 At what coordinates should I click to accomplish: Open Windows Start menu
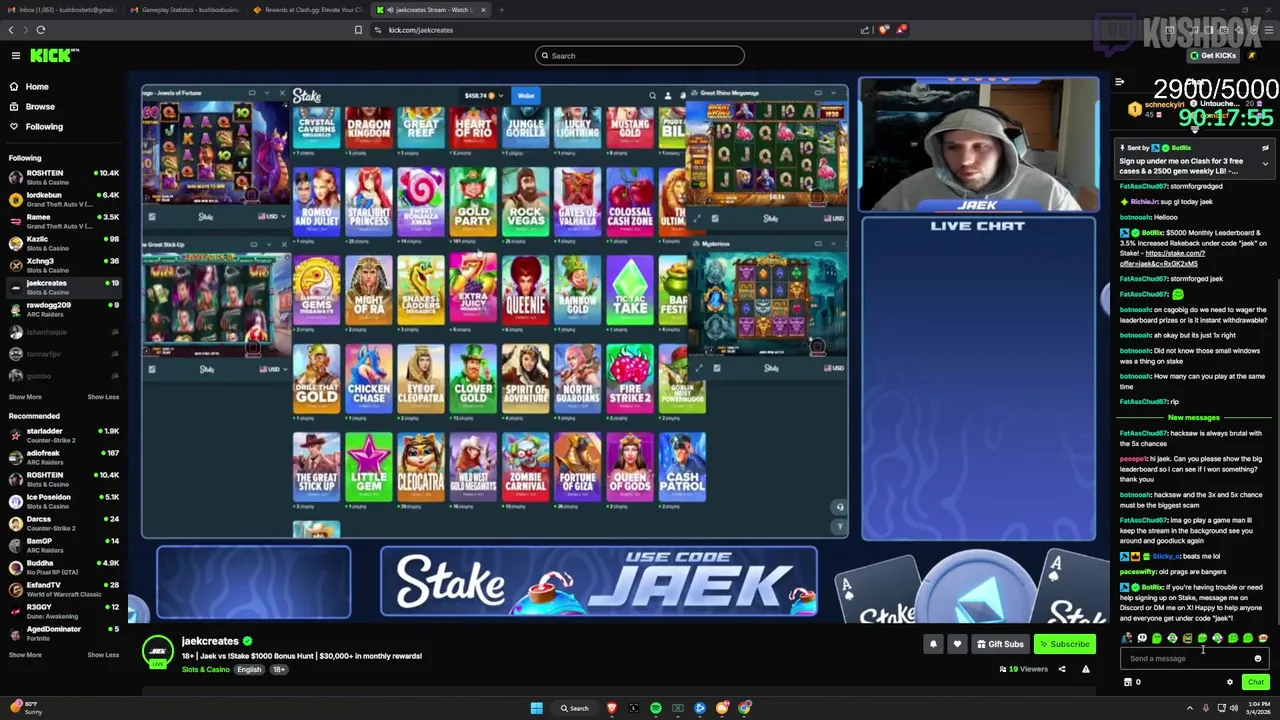coord(537,708)
